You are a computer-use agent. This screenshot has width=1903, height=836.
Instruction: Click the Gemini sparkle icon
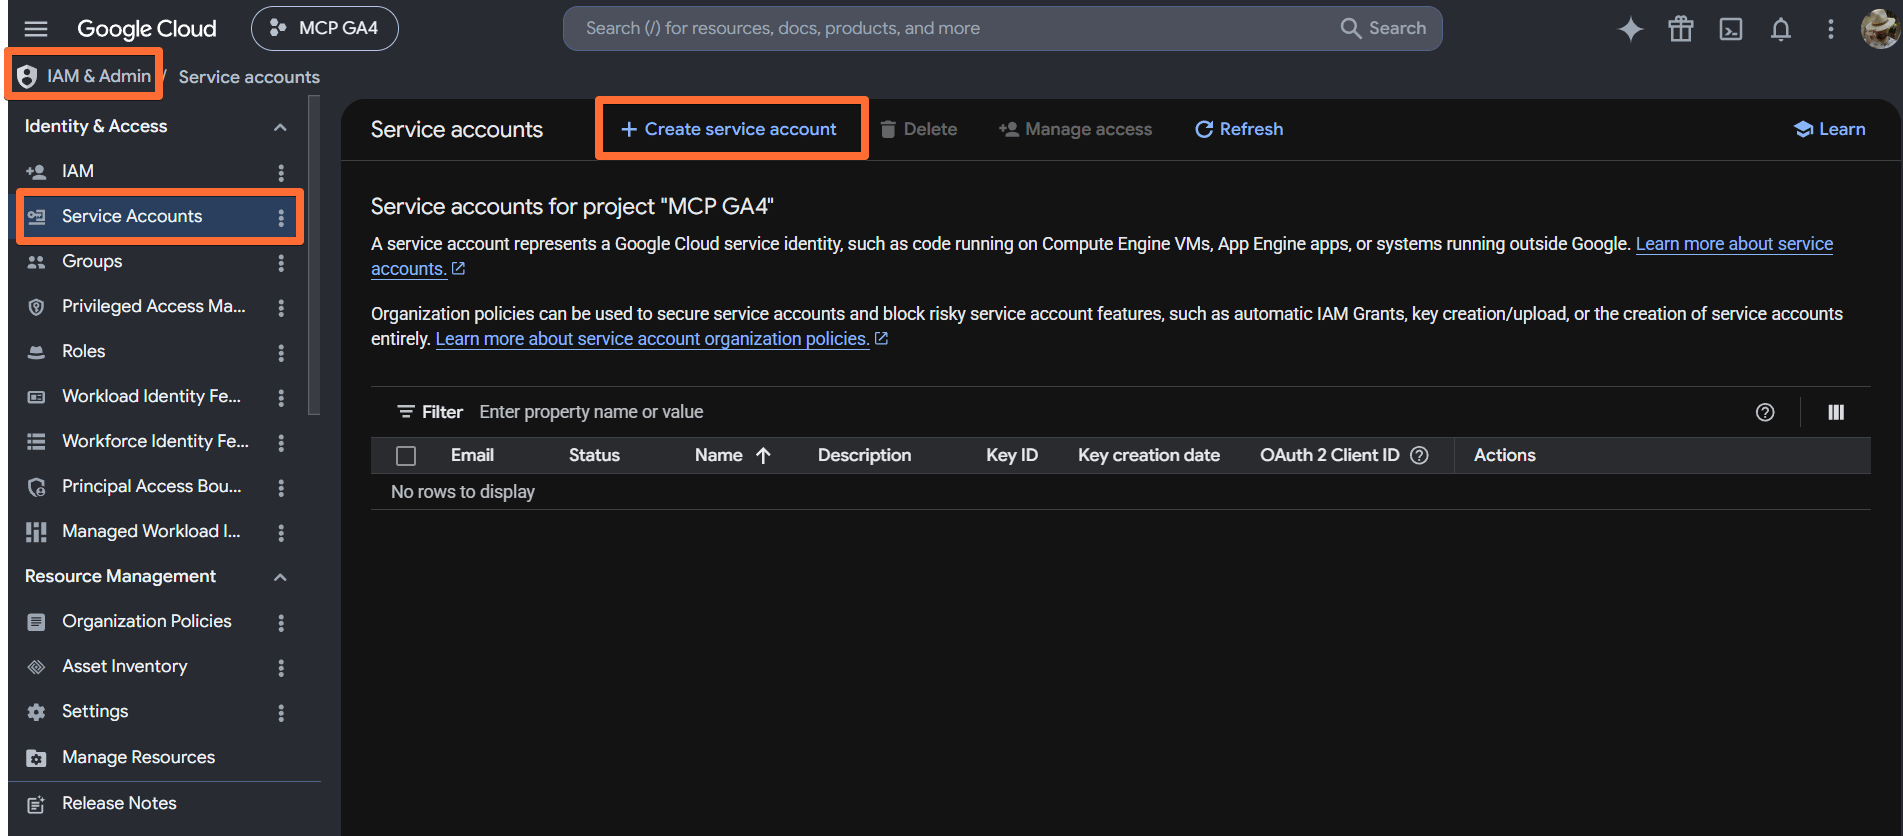pos(1631,29)
